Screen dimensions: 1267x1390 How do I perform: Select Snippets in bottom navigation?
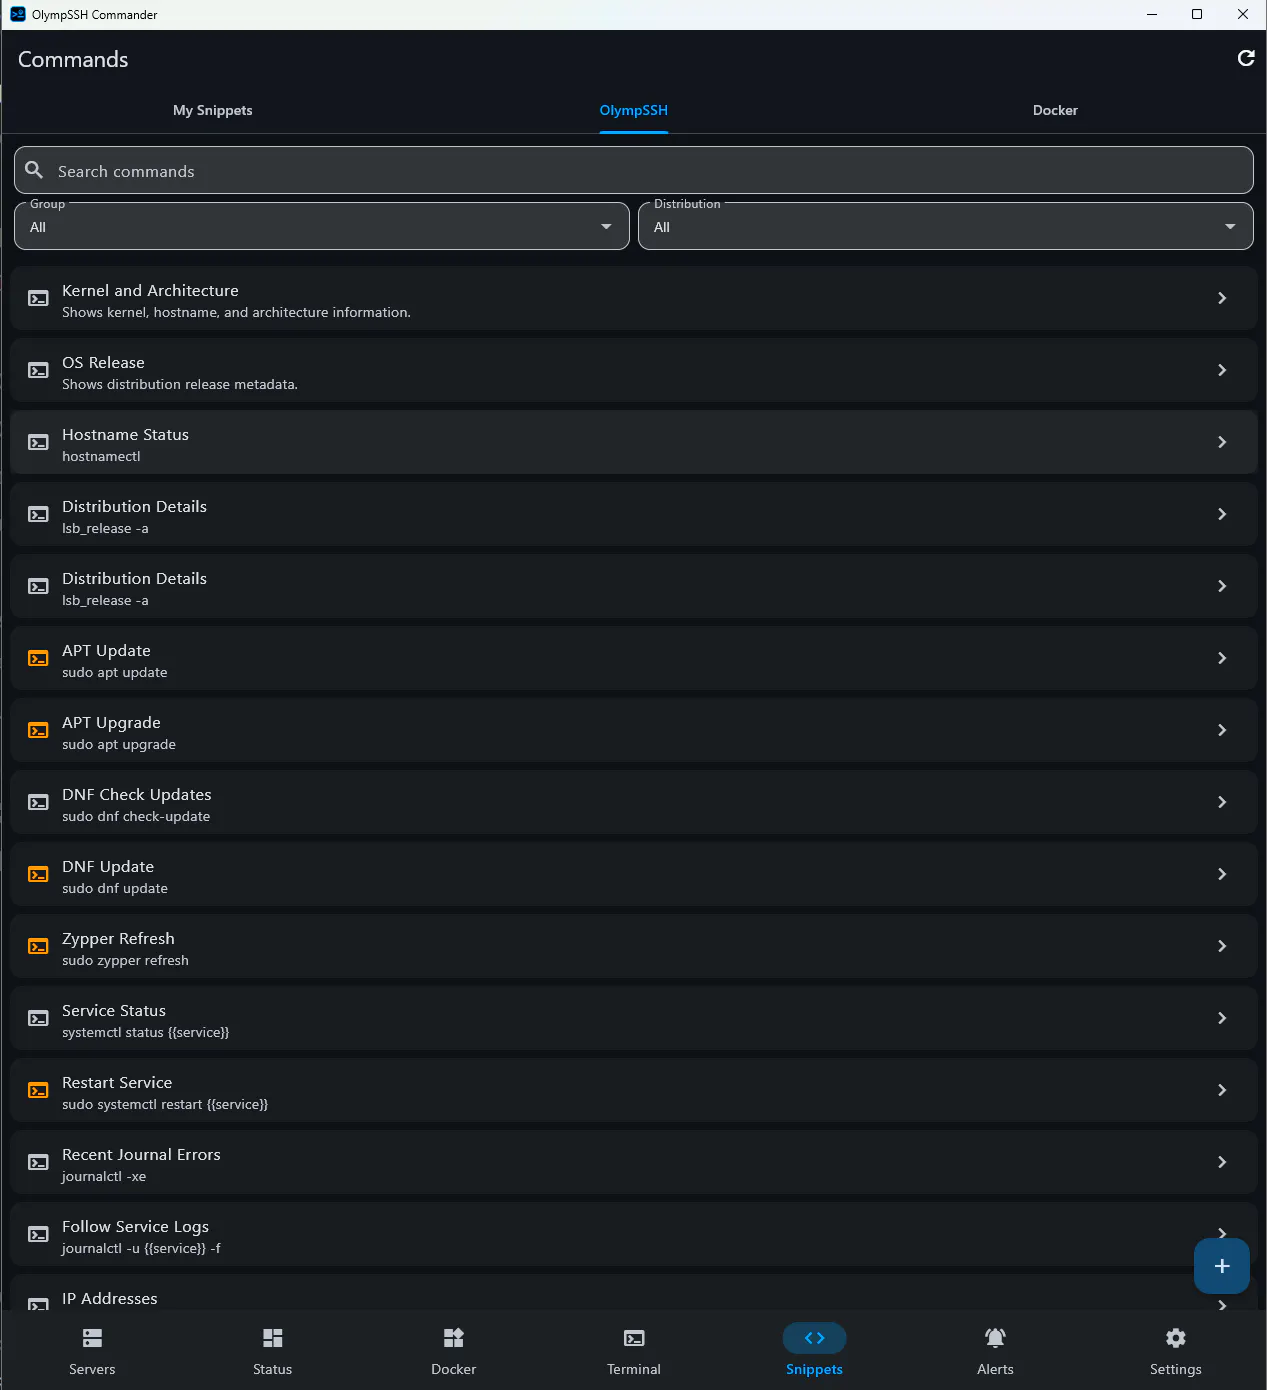[x=814, y=1351]
